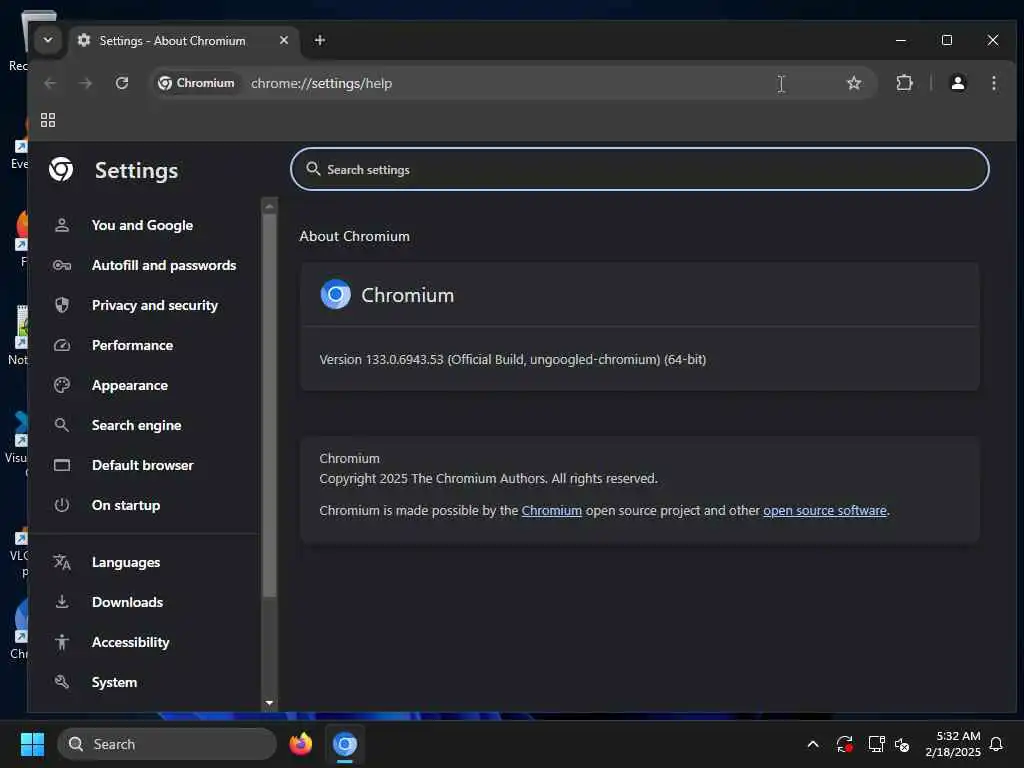This screenshot has width=1024, height=768.
Task: Click the Windows taskbar Search box
Action: pos(167,744)
